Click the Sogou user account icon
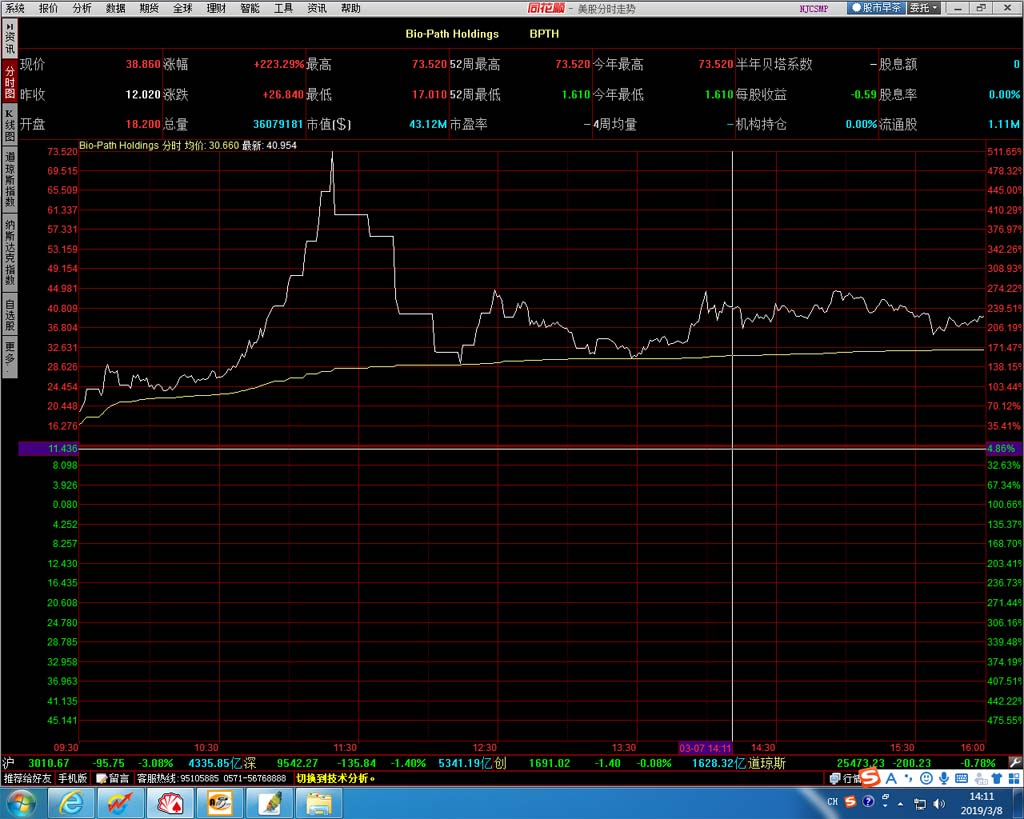1024x819 pixels. [980, 778]
